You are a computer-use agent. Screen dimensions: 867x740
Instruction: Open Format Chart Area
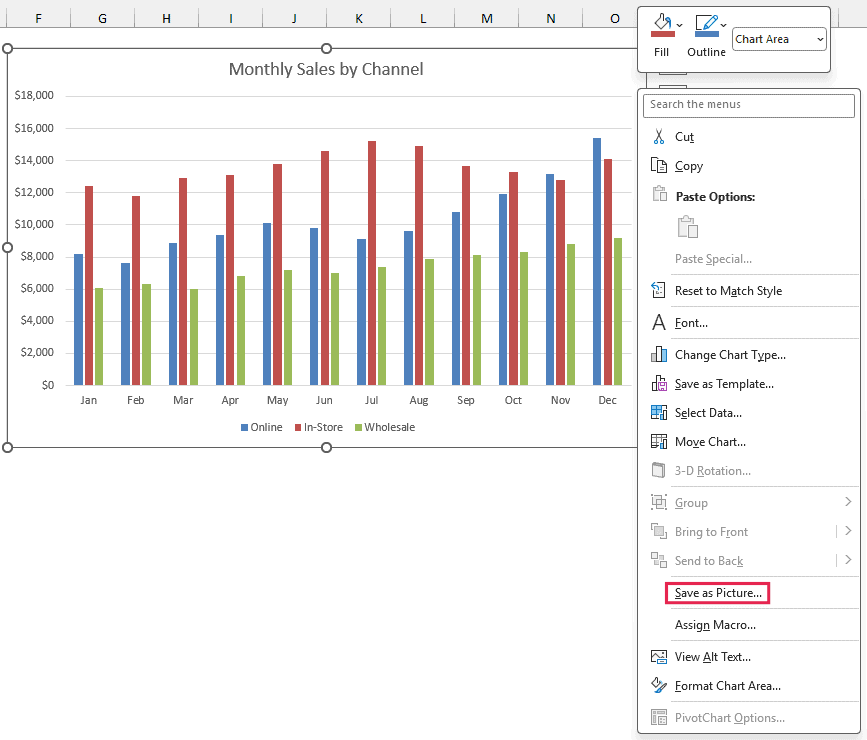tap(728, 686)
